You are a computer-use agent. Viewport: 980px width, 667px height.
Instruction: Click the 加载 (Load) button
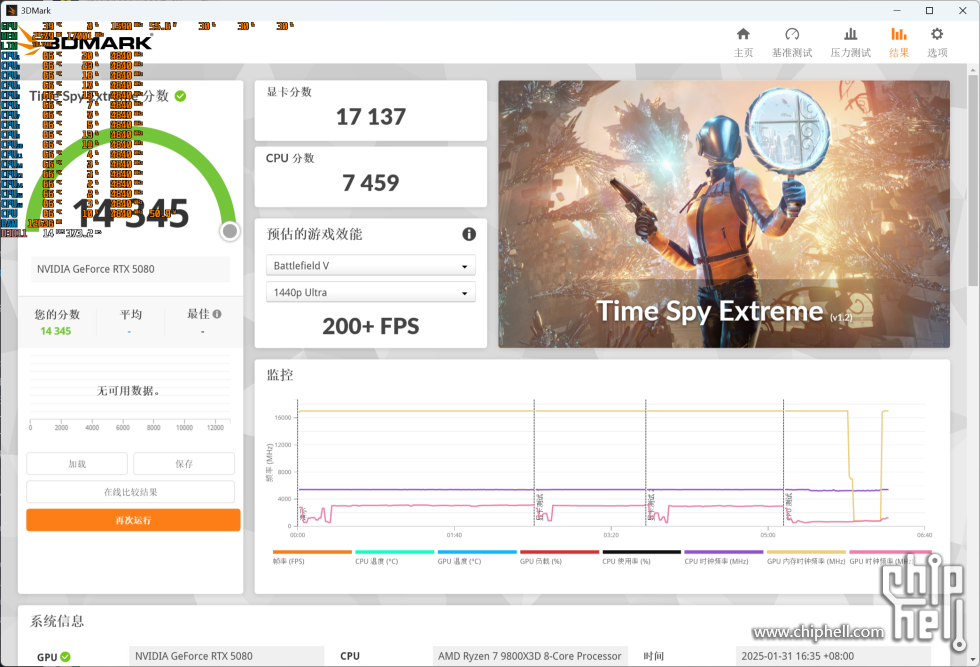tap(77, 464)
